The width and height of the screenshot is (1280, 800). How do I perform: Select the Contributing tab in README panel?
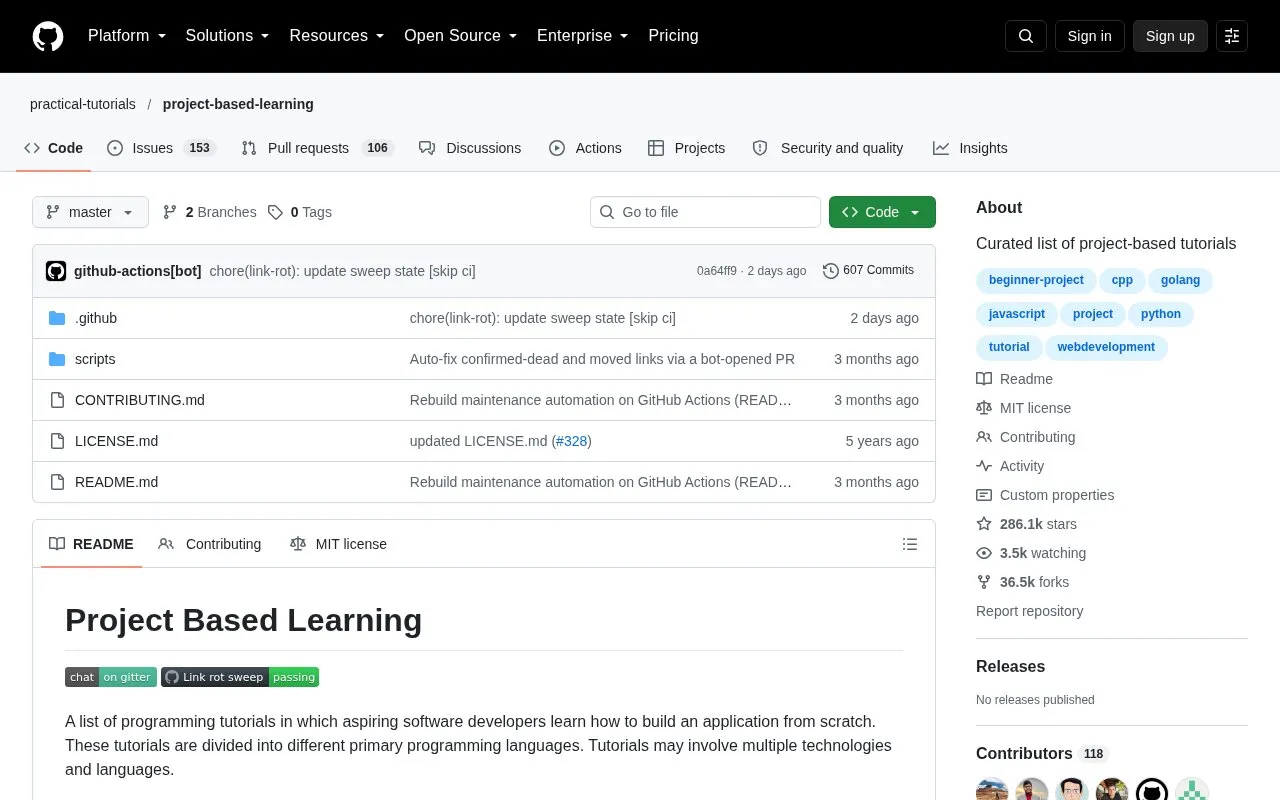pos(210,544)
